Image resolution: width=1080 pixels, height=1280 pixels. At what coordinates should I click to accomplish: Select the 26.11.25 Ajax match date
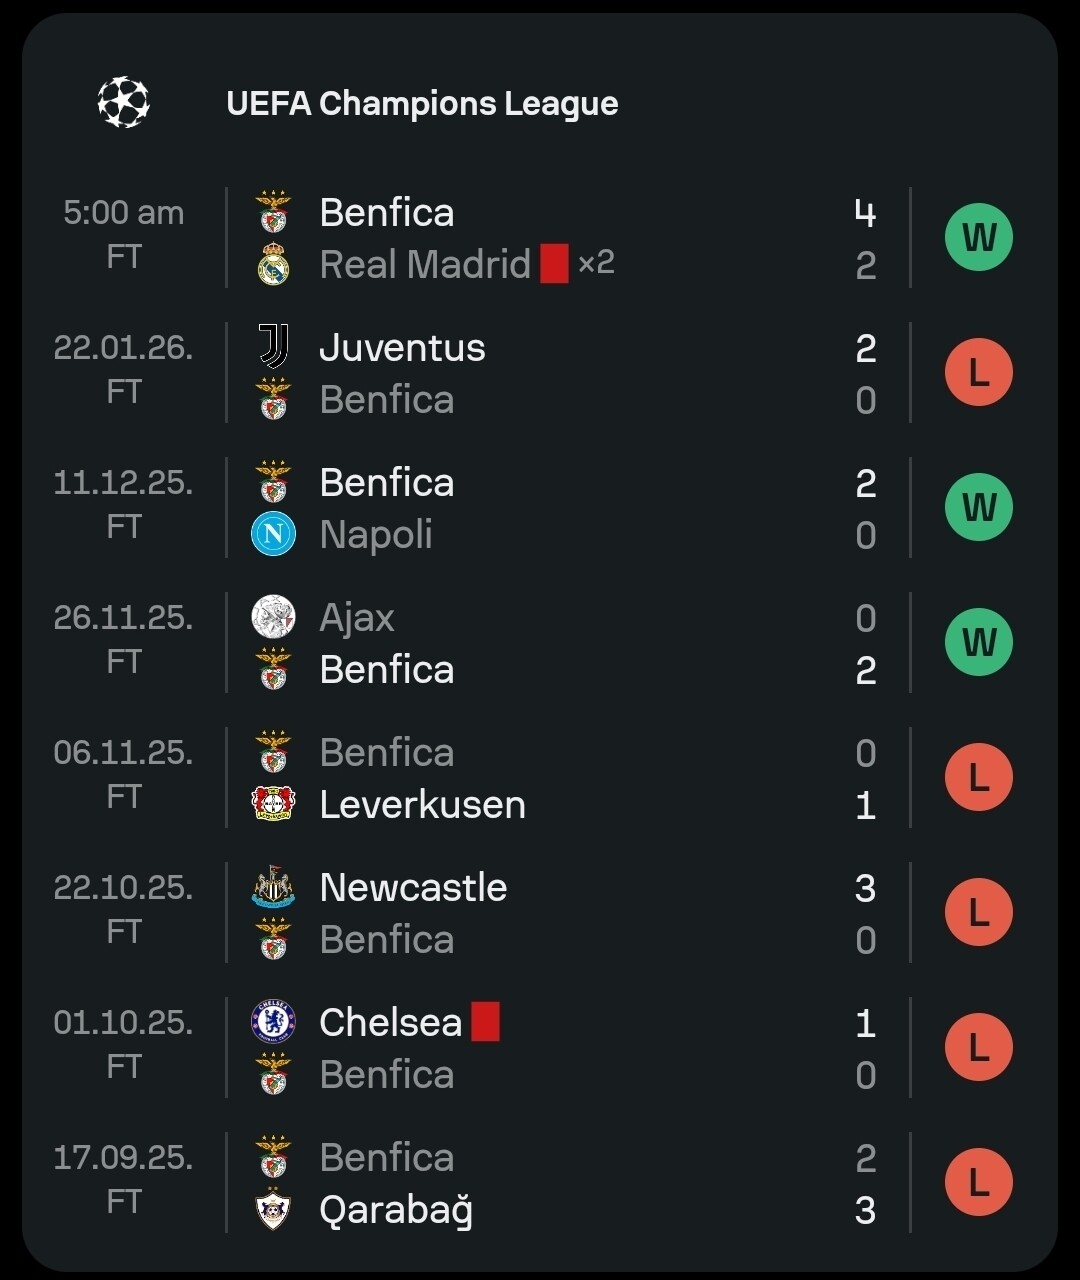[123, 618]
